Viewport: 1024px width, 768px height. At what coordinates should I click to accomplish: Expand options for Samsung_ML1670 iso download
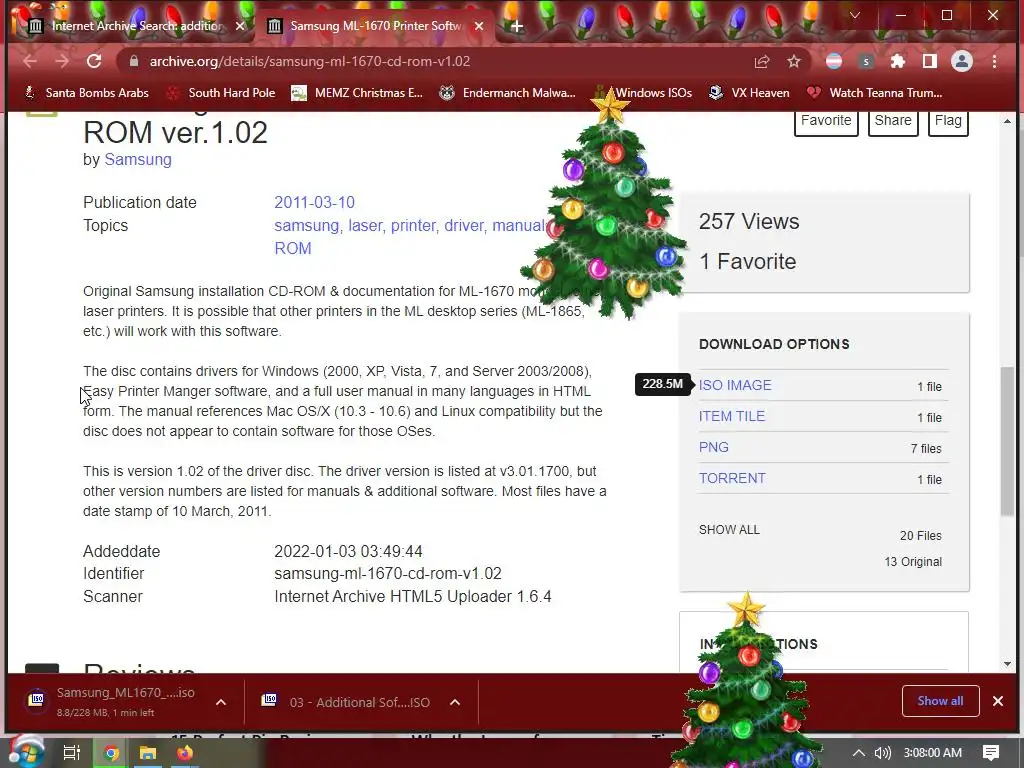(x=221, y=702)
